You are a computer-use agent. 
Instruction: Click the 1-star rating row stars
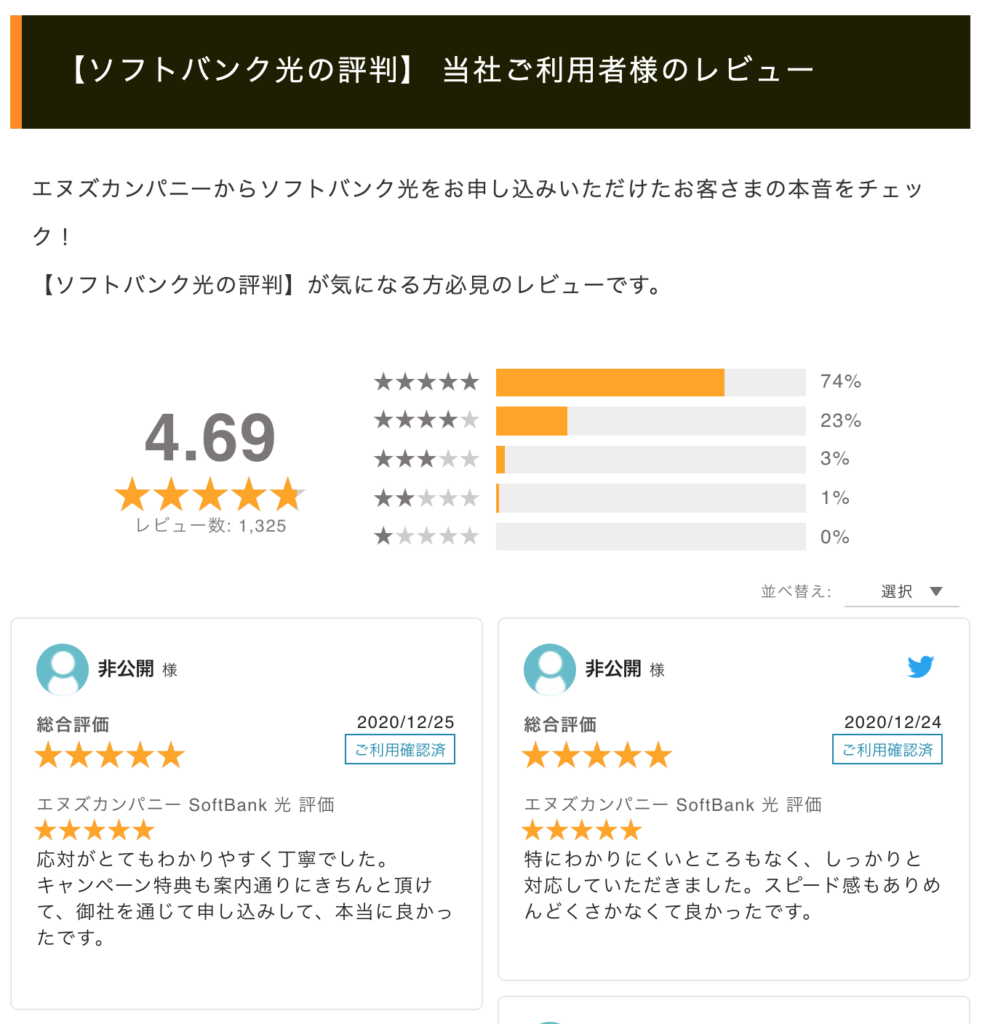(x=427, y=537)
